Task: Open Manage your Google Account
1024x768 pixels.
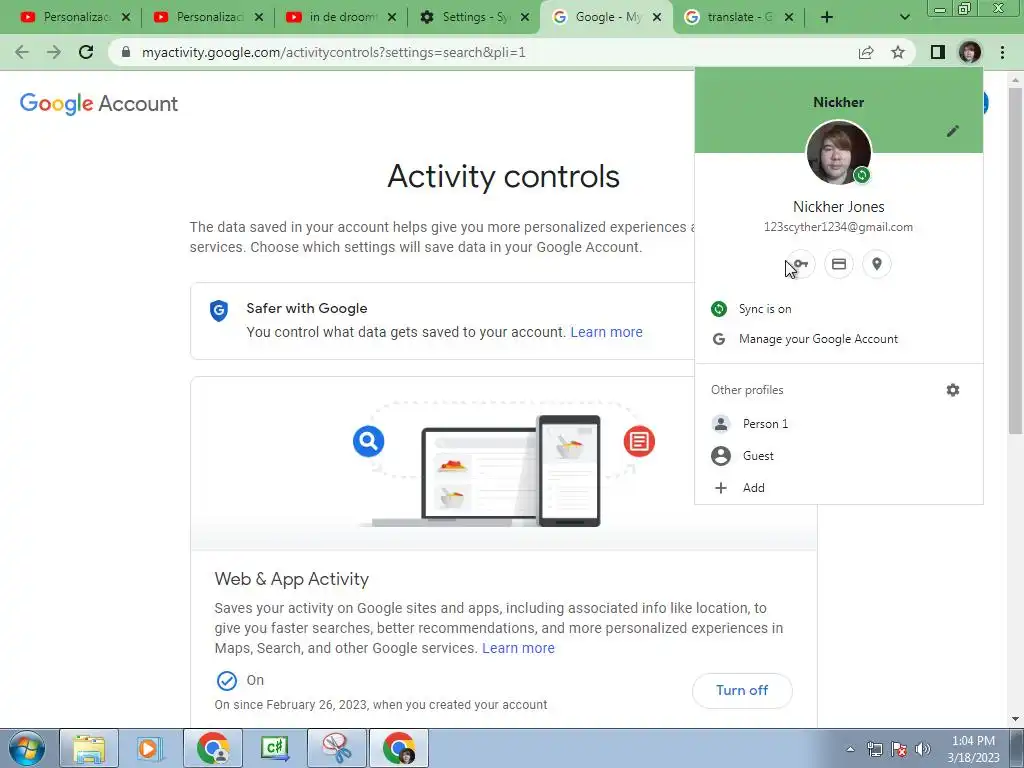Action: click(x=839, y=339)
